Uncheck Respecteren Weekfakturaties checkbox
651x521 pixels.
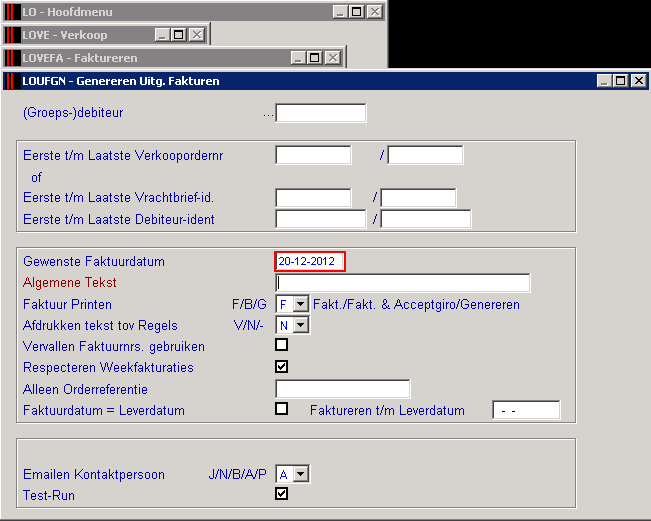point(281,366)
